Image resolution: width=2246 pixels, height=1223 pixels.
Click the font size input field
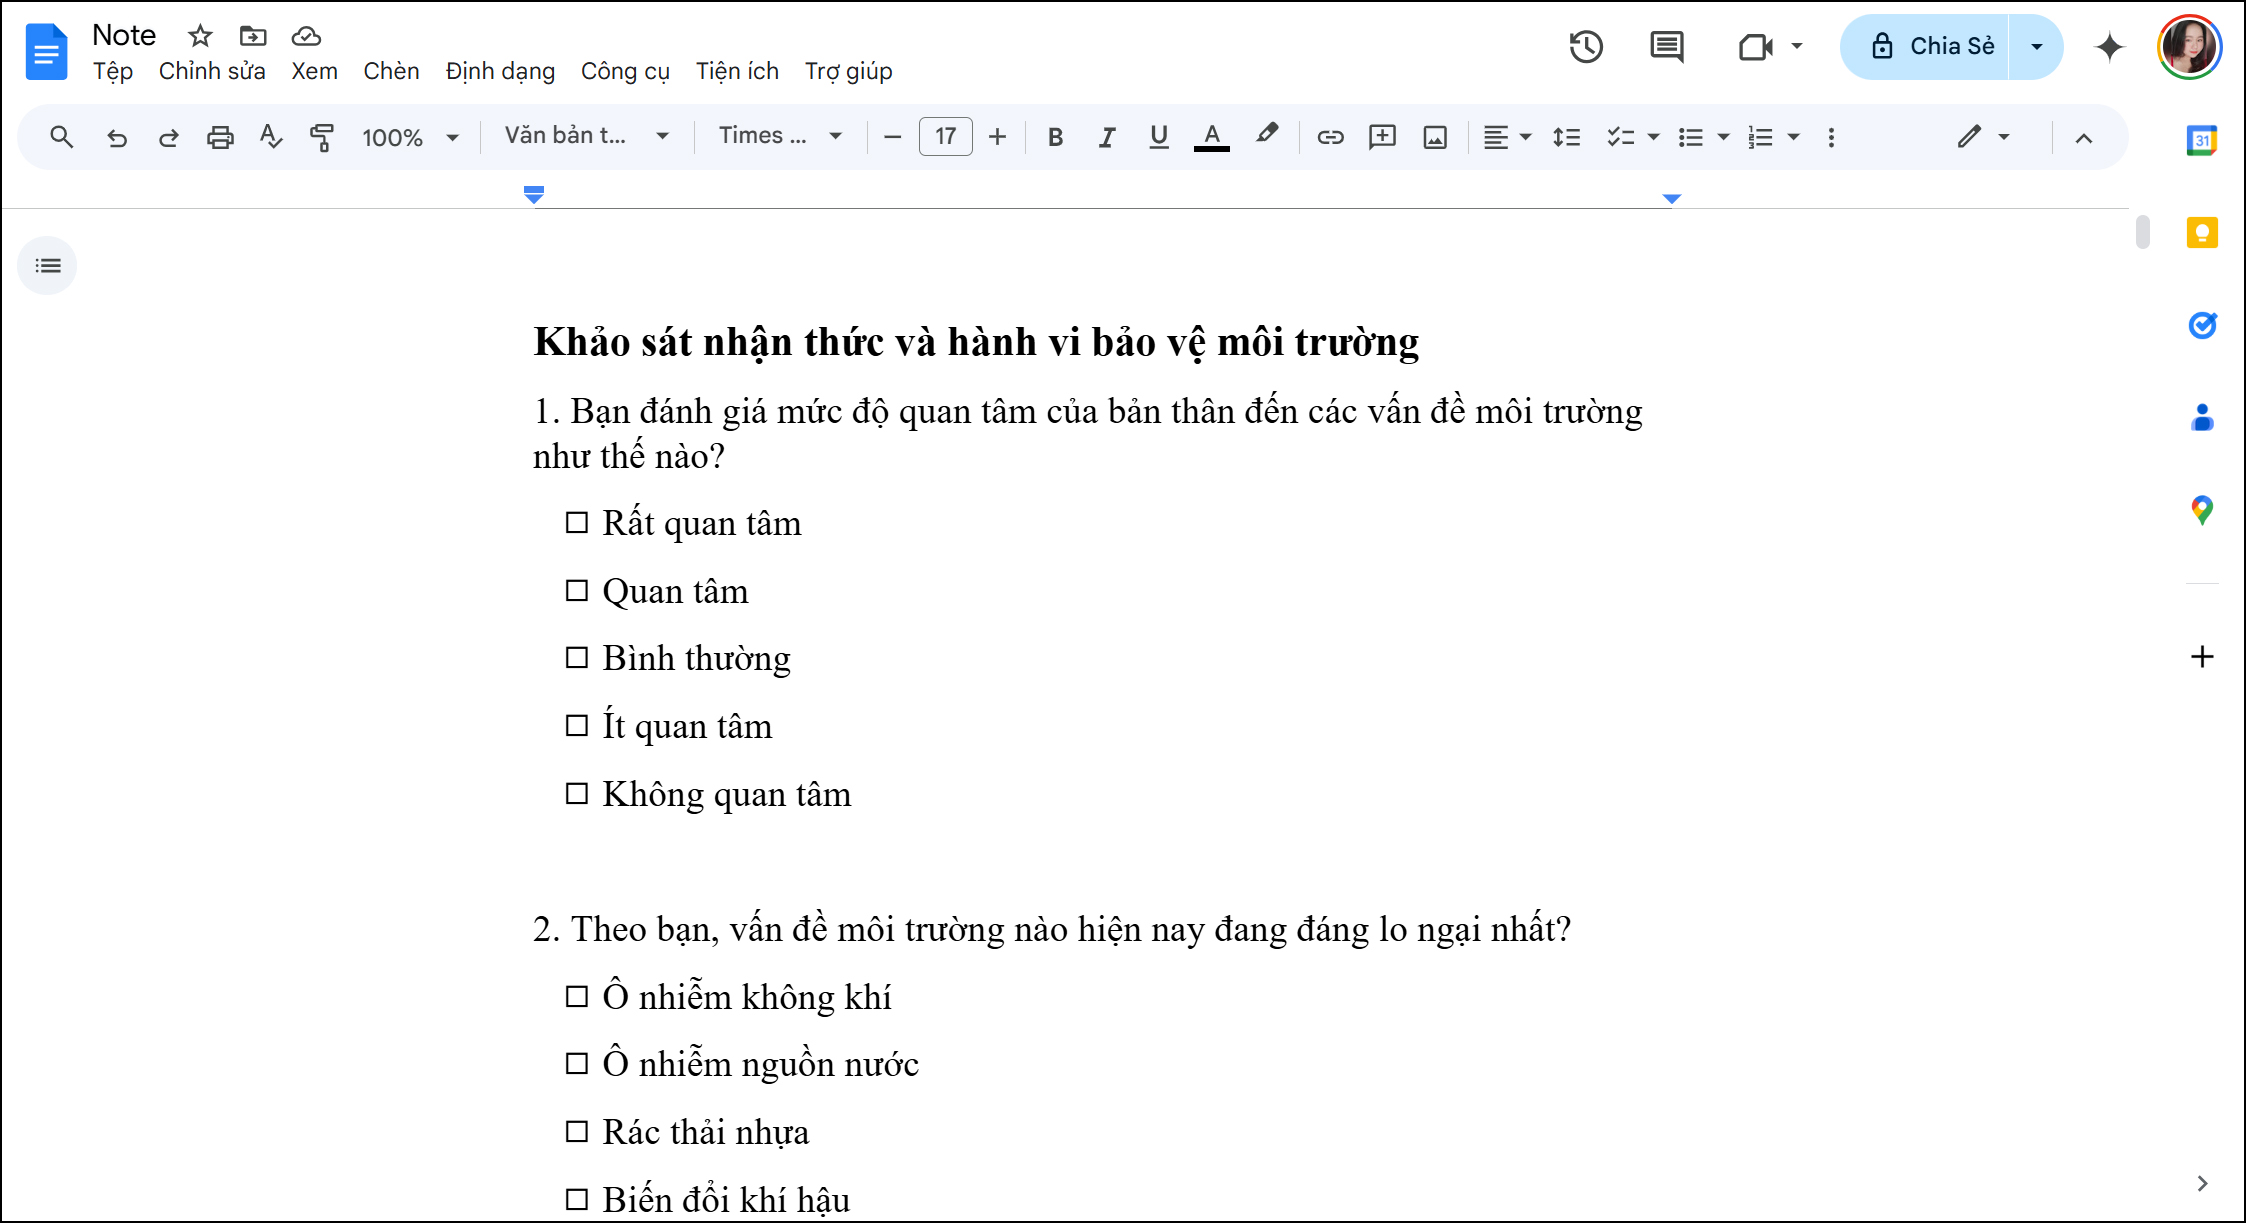[945, 137]
